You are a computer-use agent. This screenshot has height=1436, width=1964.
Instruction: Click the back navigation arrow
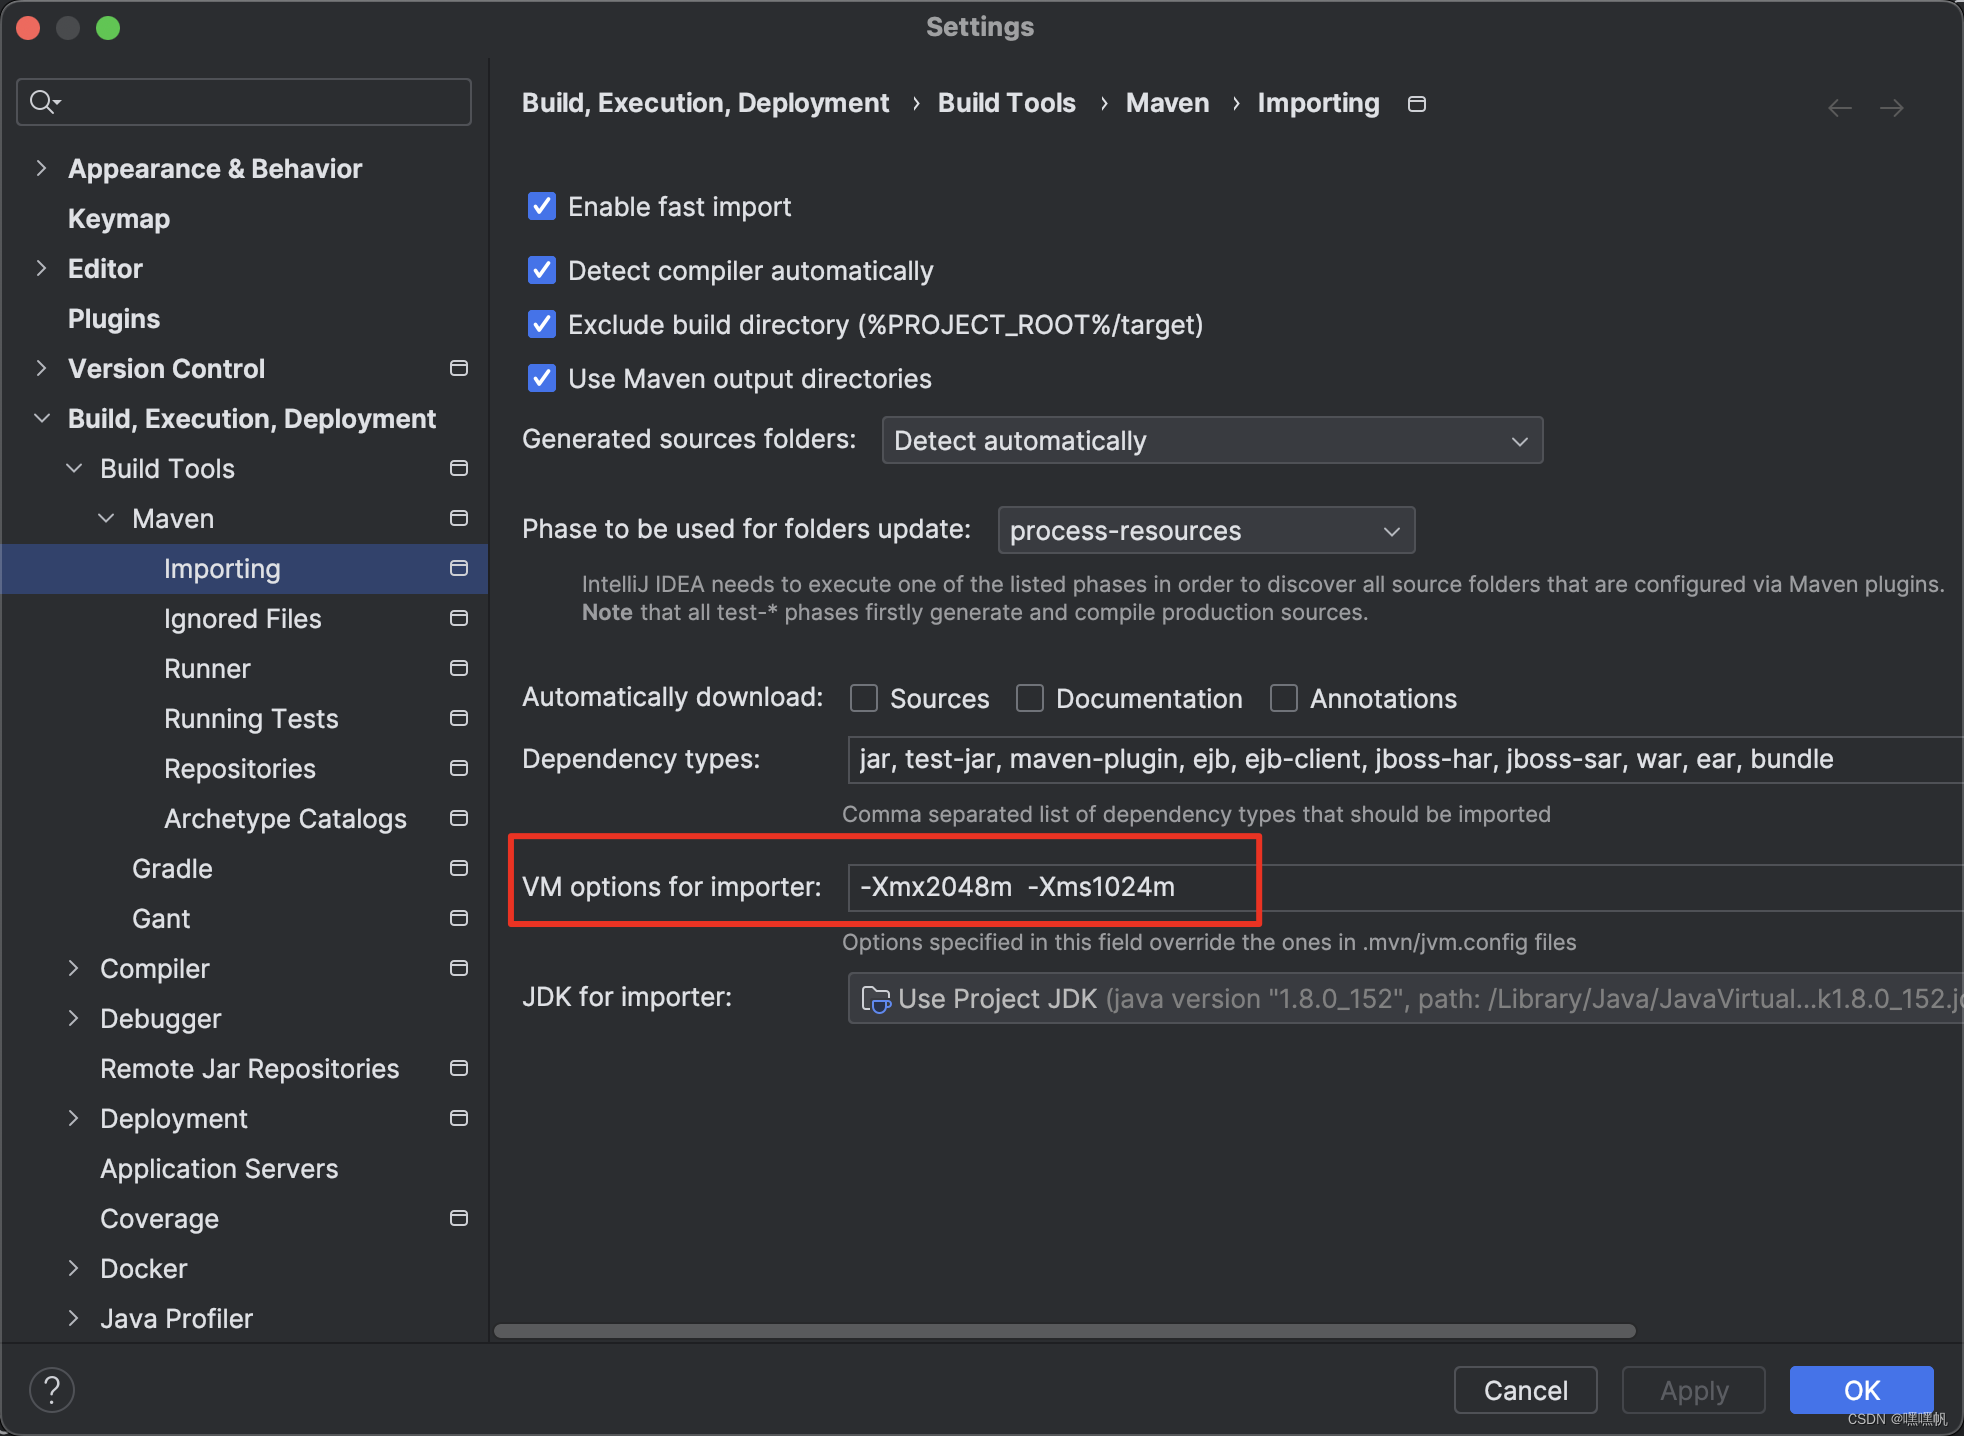(1838, 107)
